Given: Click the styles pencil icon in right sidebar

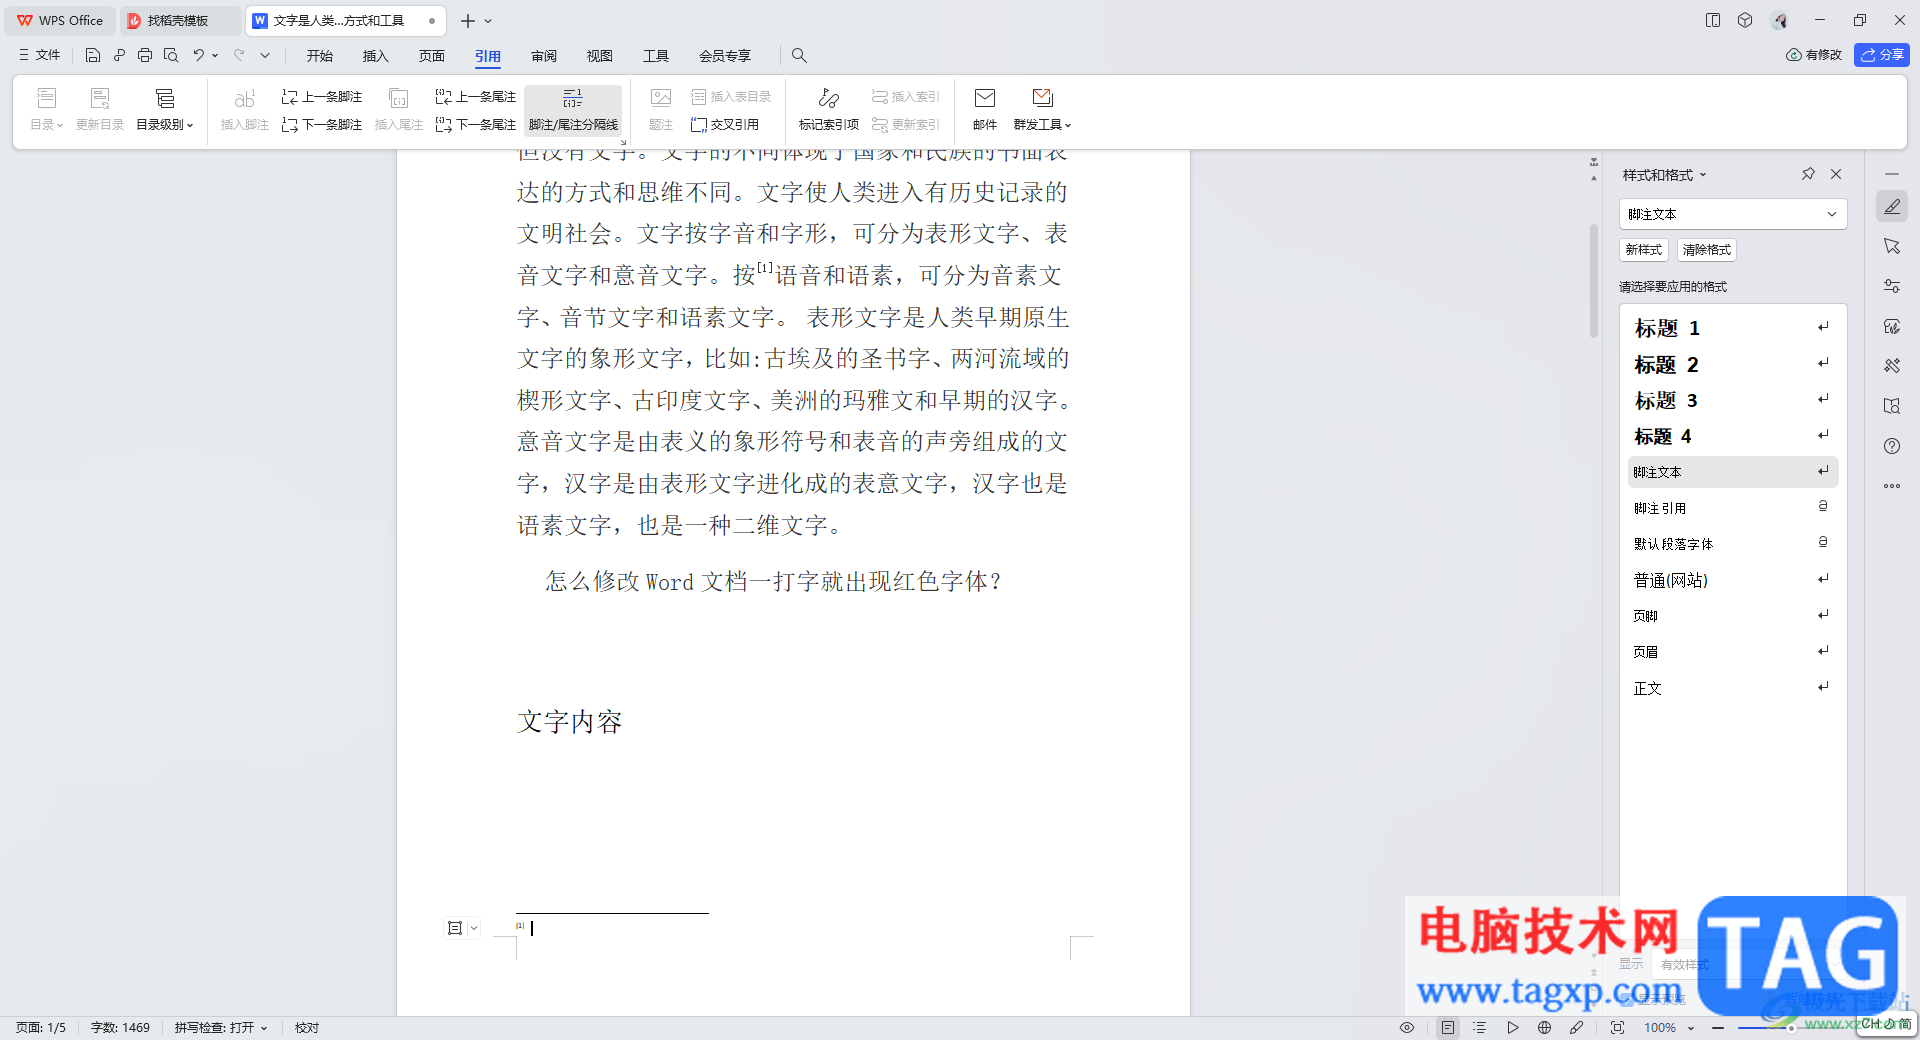Looking at the screenshot, I should (x=1892, y=207).
